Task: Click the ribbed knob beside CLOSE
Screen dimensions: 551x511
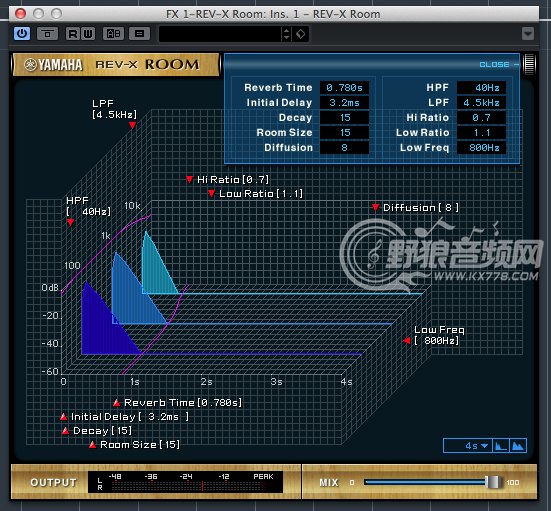Action: [529, 64]
